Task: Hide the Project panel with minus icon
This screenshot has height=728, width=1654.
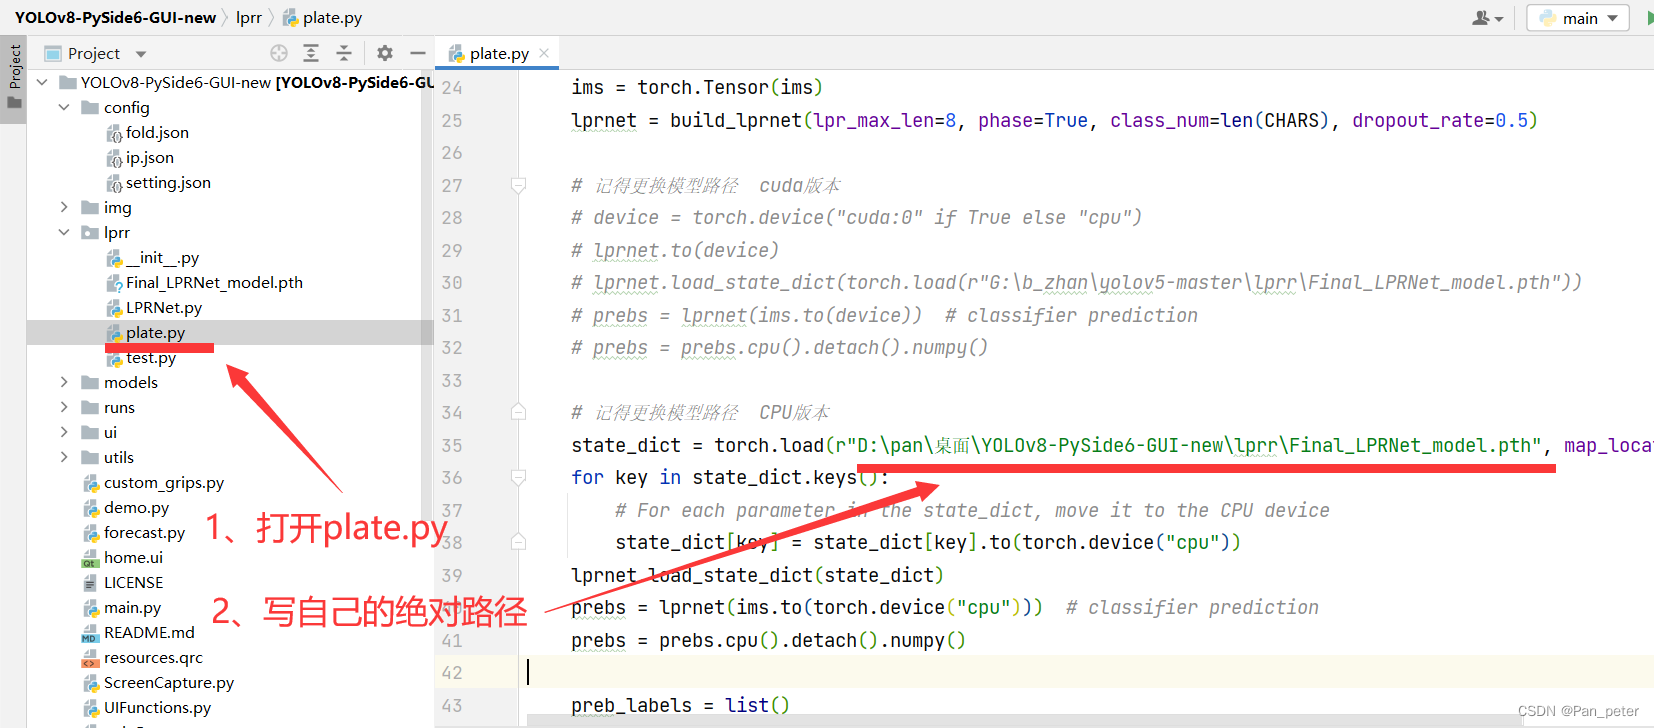Action: coord(418,53)
